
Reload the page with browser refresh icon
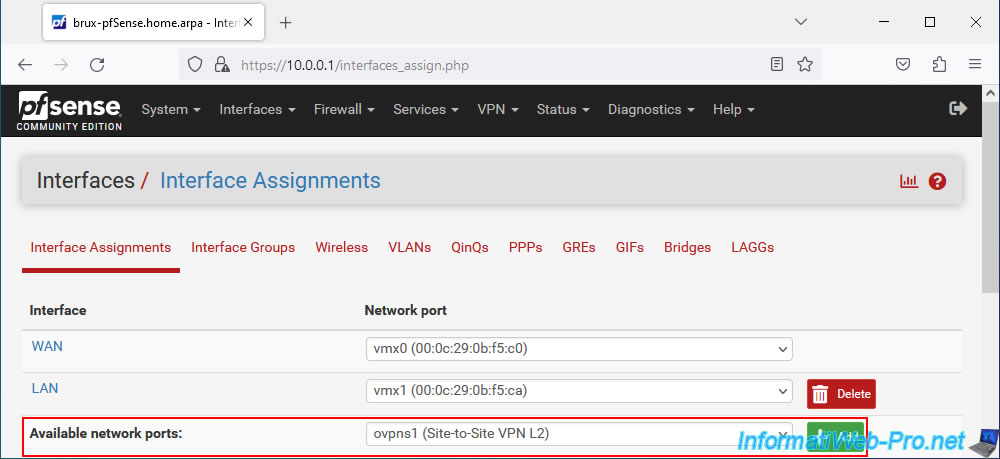pyautogui.click(x=97, y=64)
